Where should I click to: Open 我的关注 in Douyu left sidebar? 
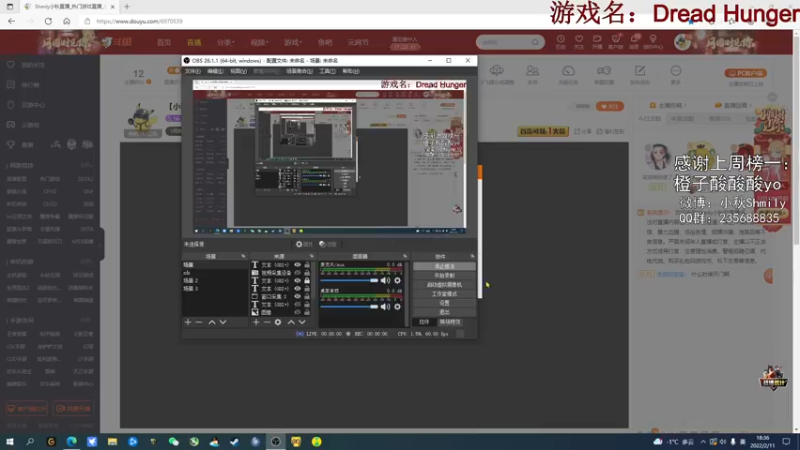click(27, 65)
